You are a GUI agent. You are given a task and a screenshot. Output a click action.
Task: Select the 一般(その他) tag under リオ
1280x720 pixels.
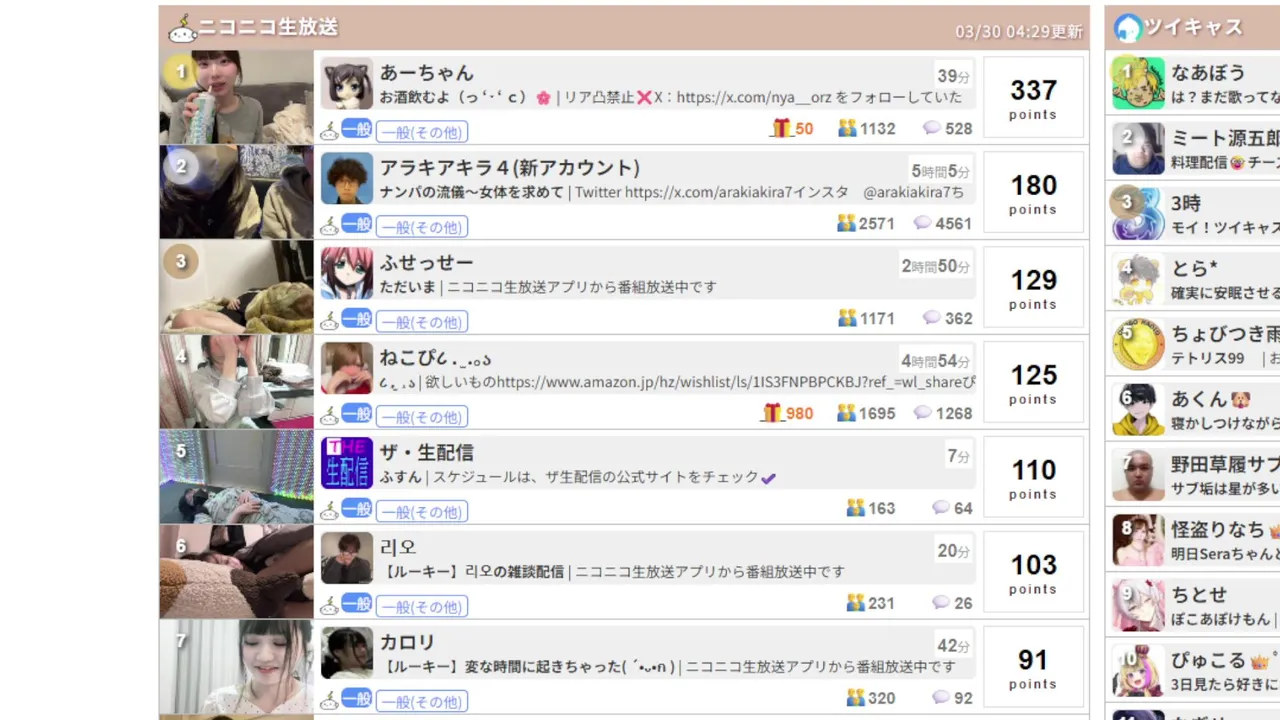coord(422,606)
